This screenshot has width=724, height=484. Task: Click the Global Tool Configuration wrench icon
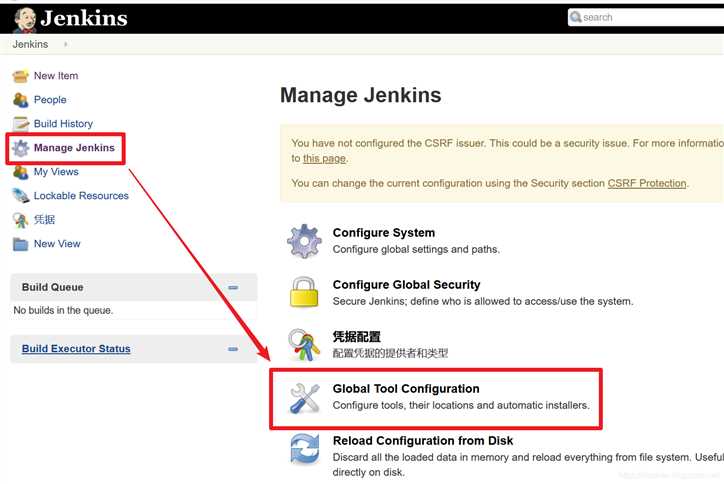pos(304,398)
